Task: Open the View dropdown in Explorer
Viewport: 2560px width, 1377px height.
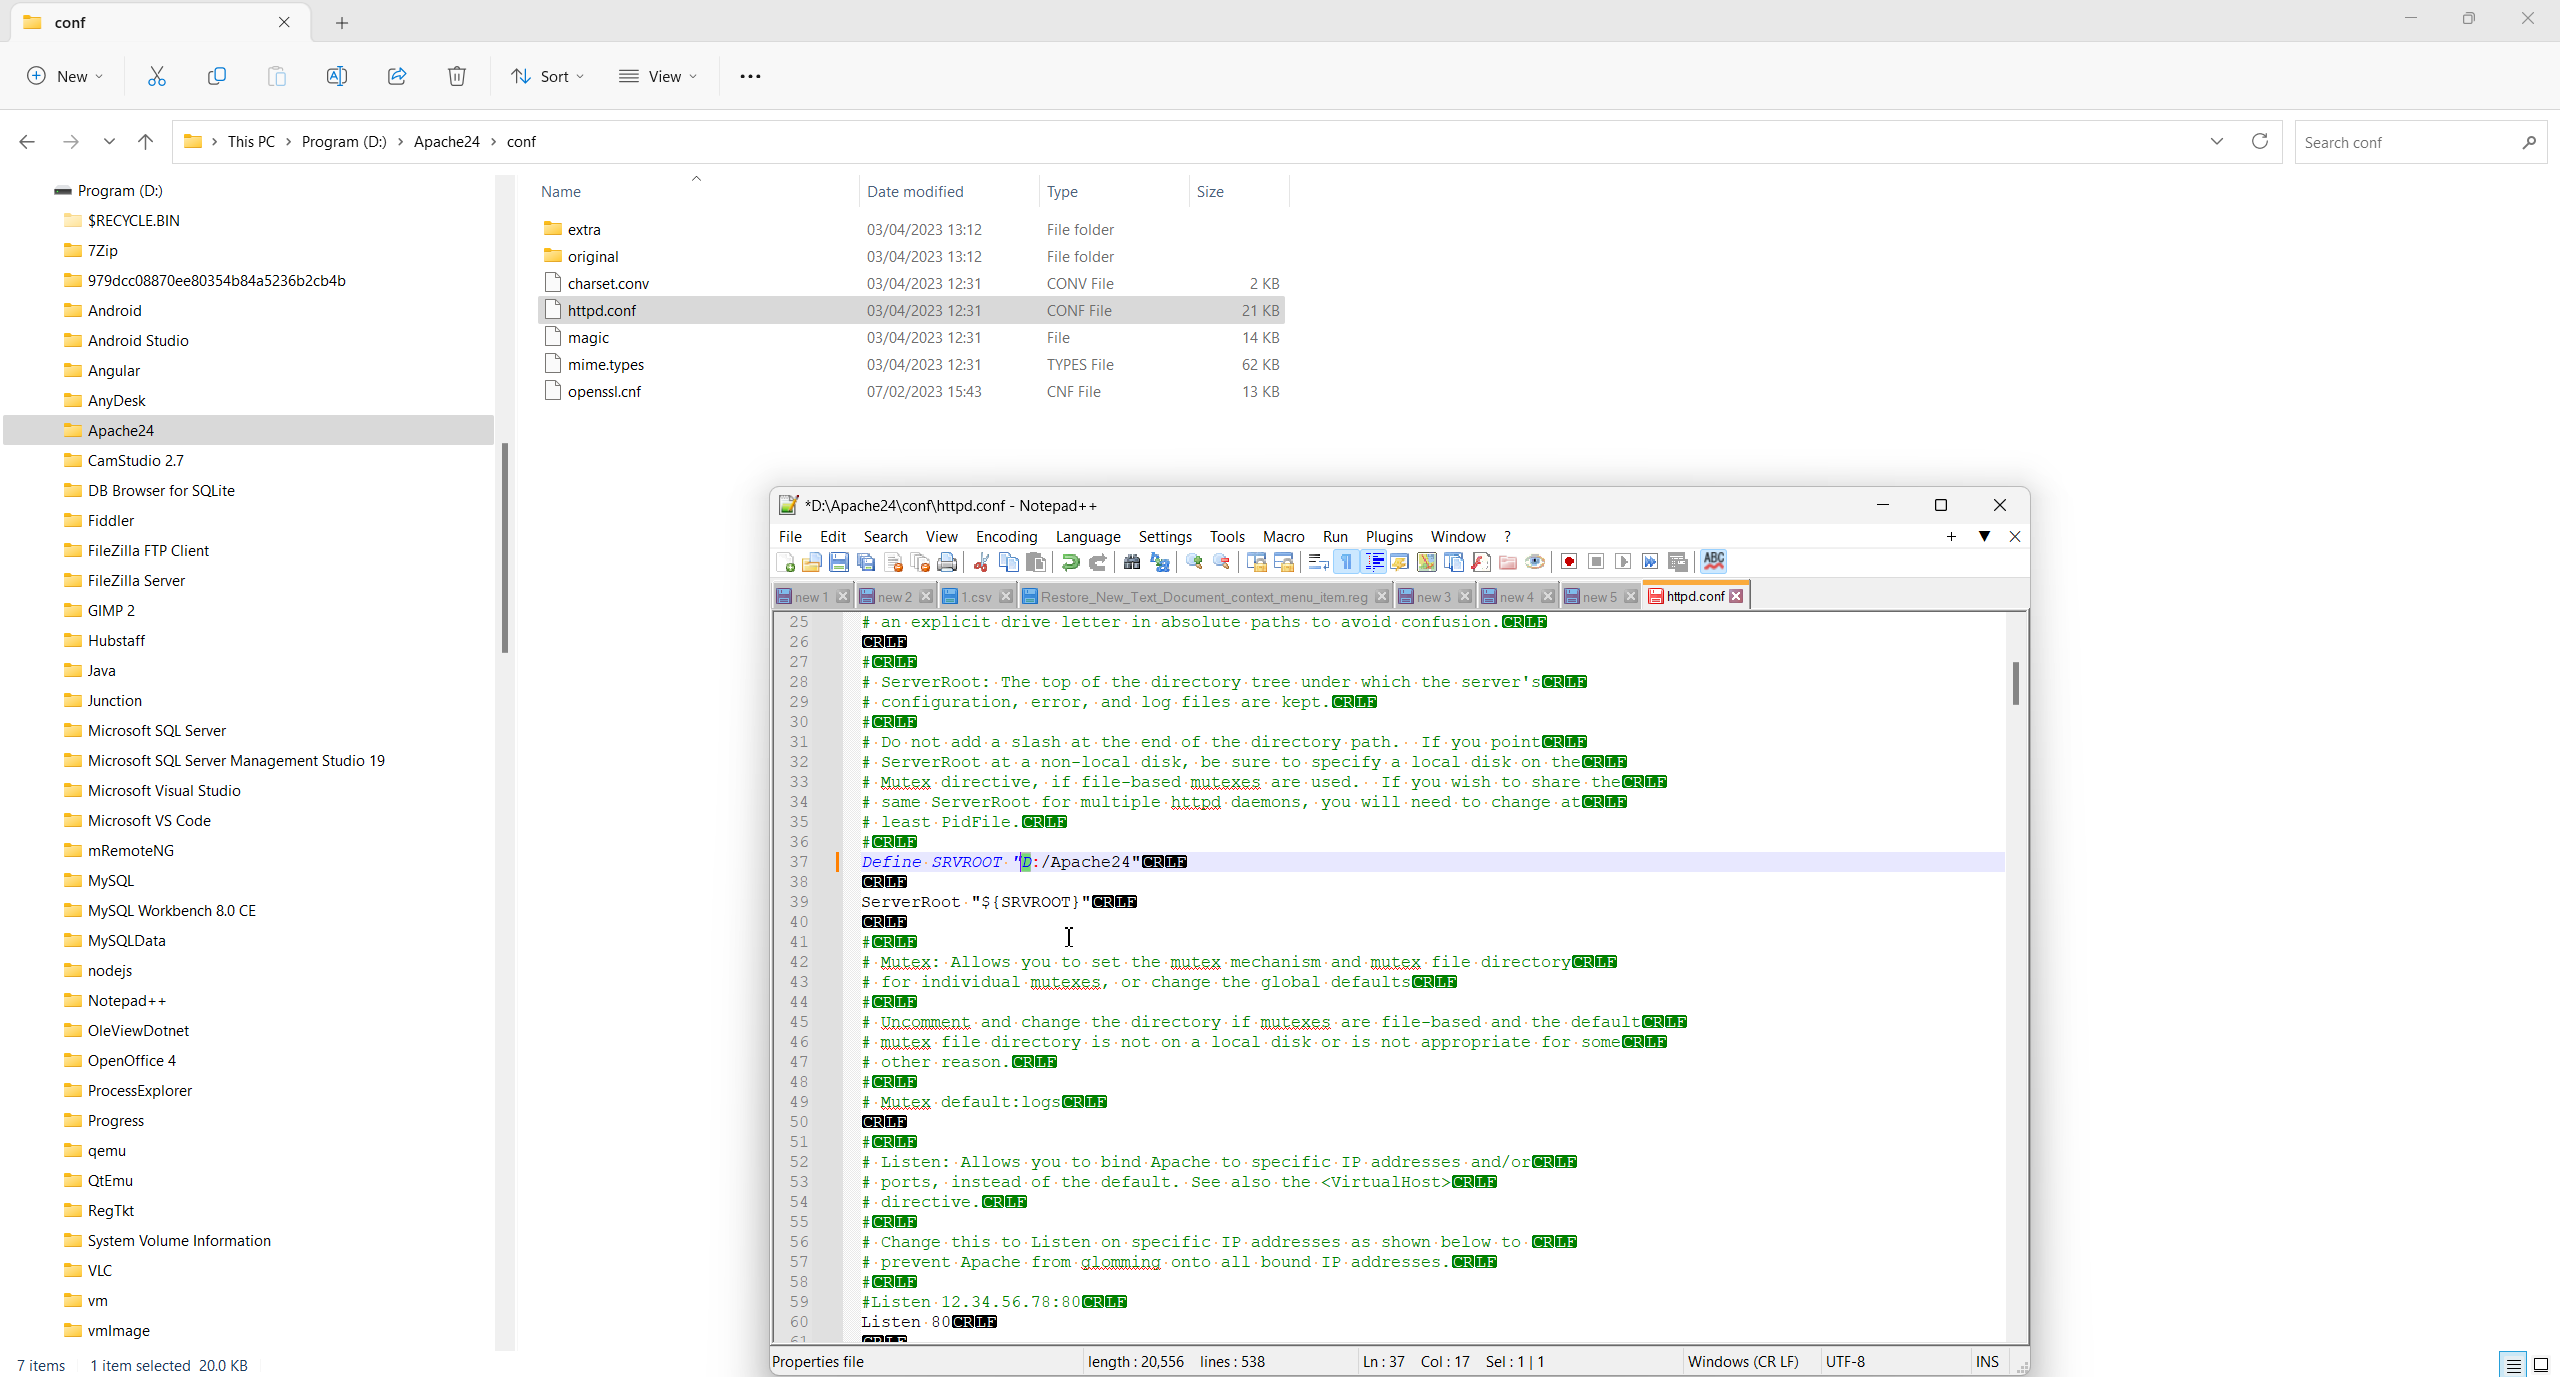Action: click(x=658, y=76)
